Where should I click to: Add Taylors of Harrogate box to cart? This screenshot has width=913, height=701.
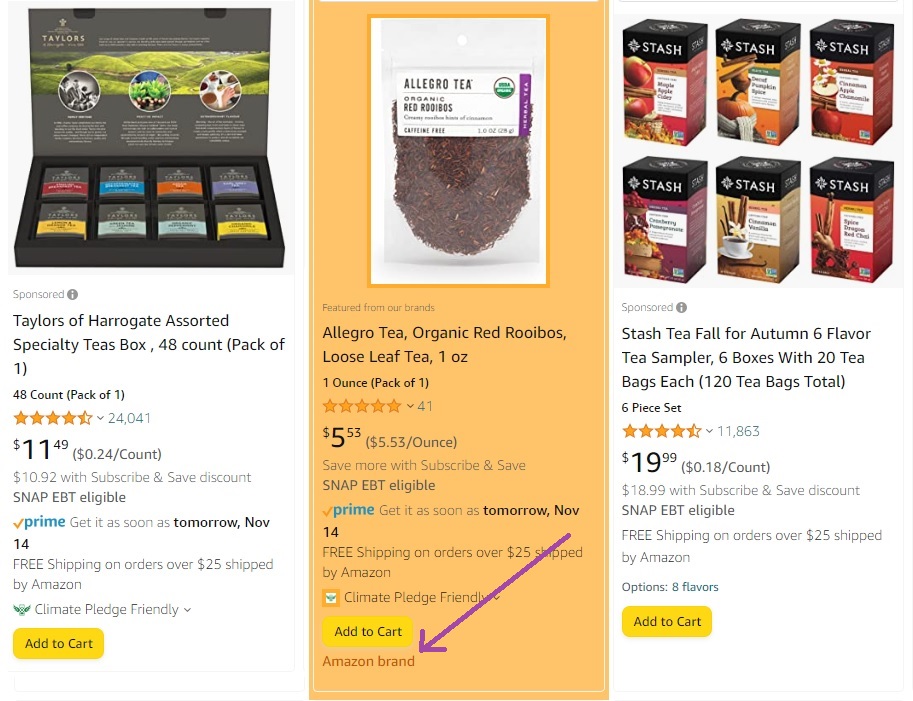(59, 643)
